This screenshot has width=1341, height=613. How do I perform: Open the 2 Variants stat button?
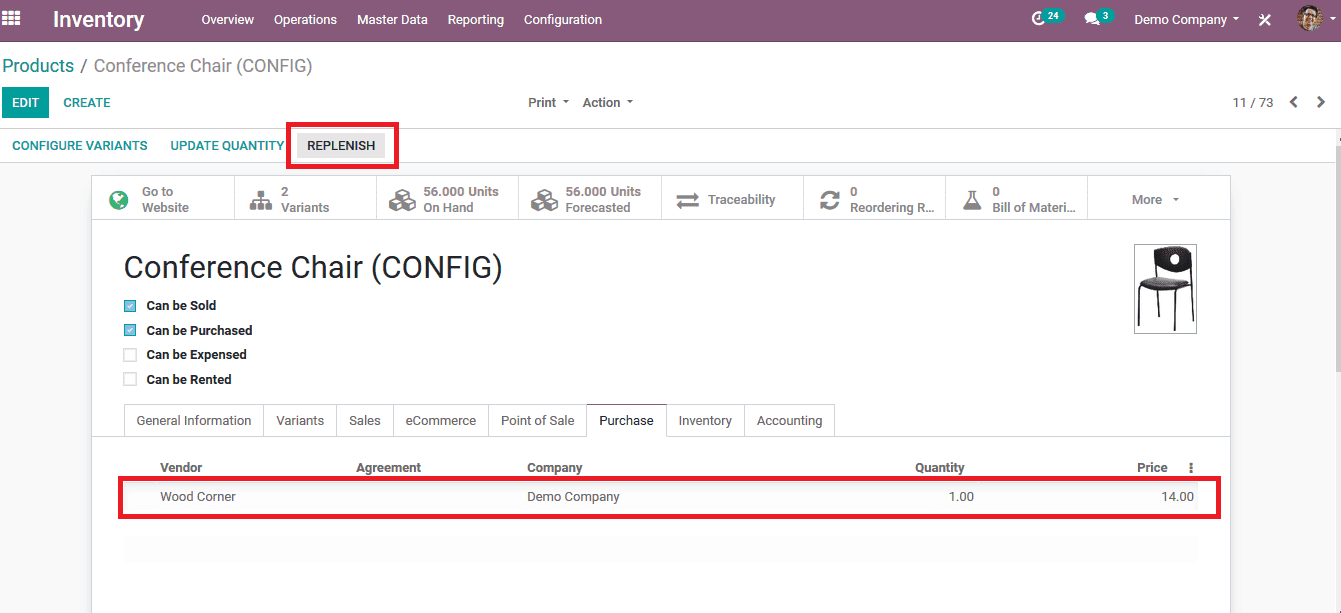point(305,199)
